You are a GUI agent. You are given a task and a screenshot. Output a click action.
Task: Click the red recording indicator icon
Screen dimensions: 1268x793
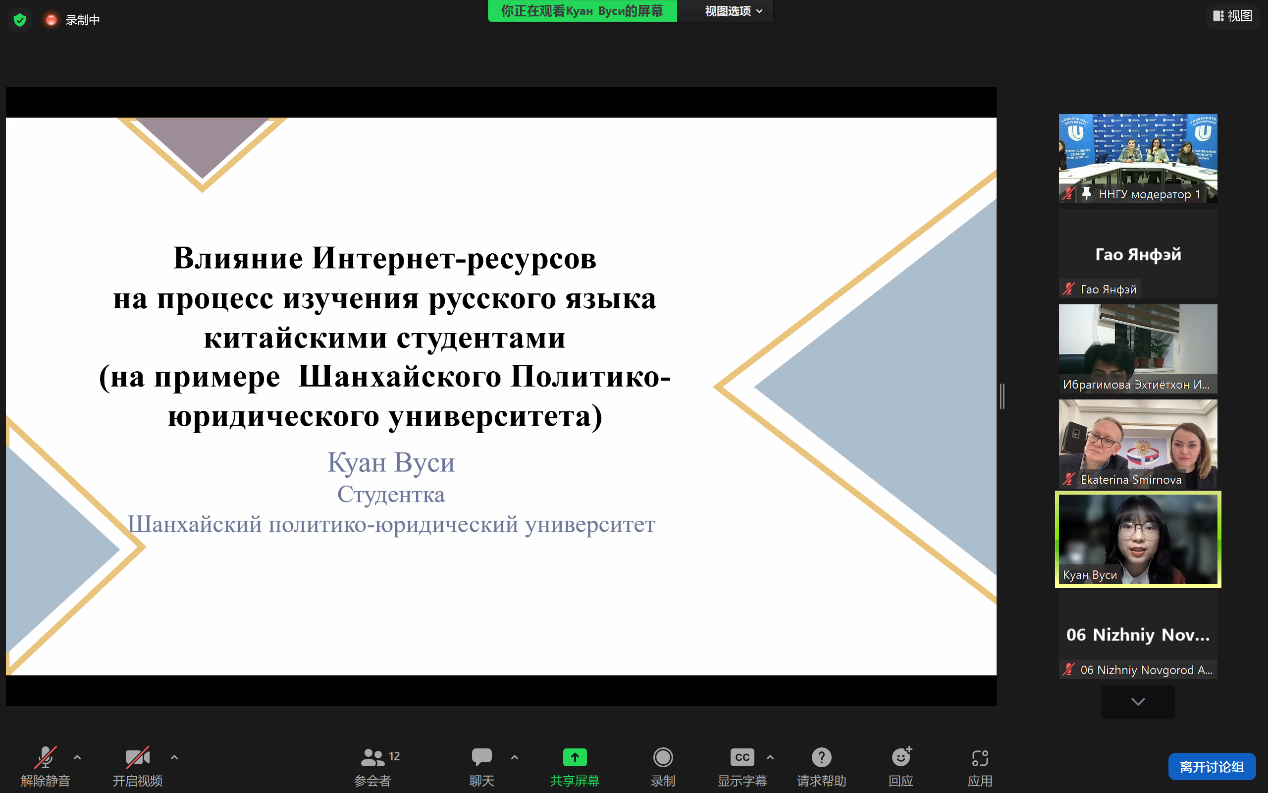click(51, 19)
